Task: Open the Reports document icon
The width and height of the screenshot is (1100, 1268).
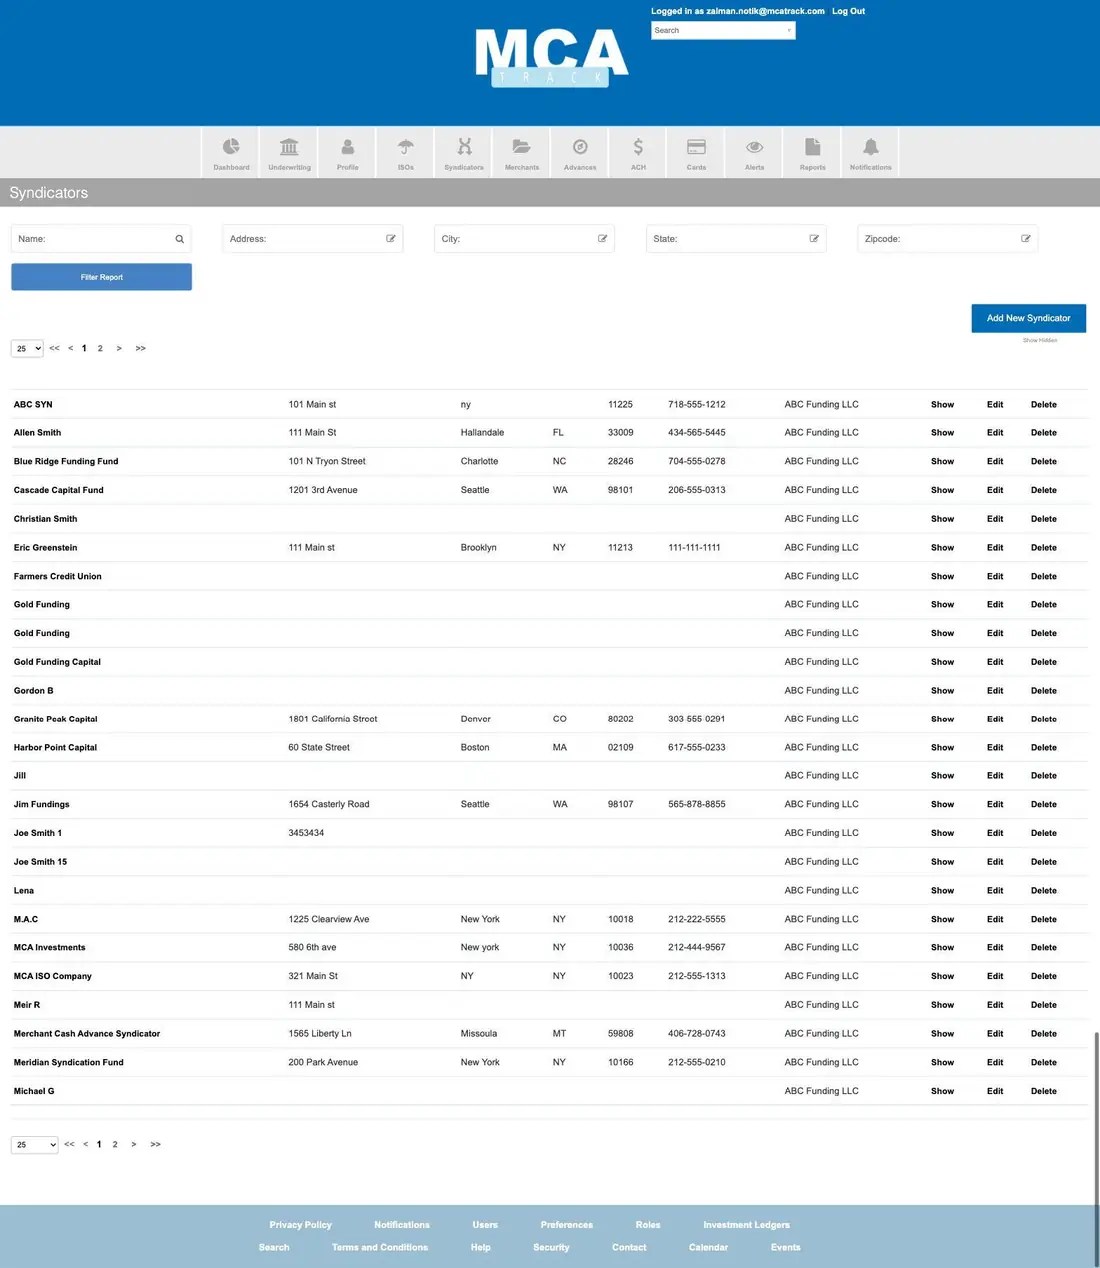Action: pos(813,147)
